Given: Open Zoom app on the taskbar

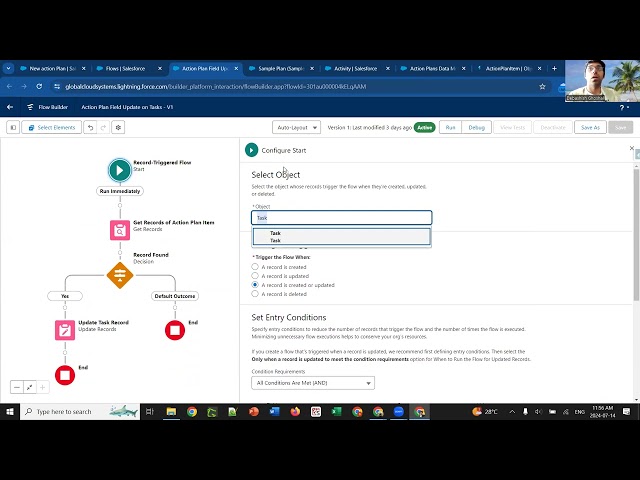Looking at the screenshot, I should pos(398,412).
